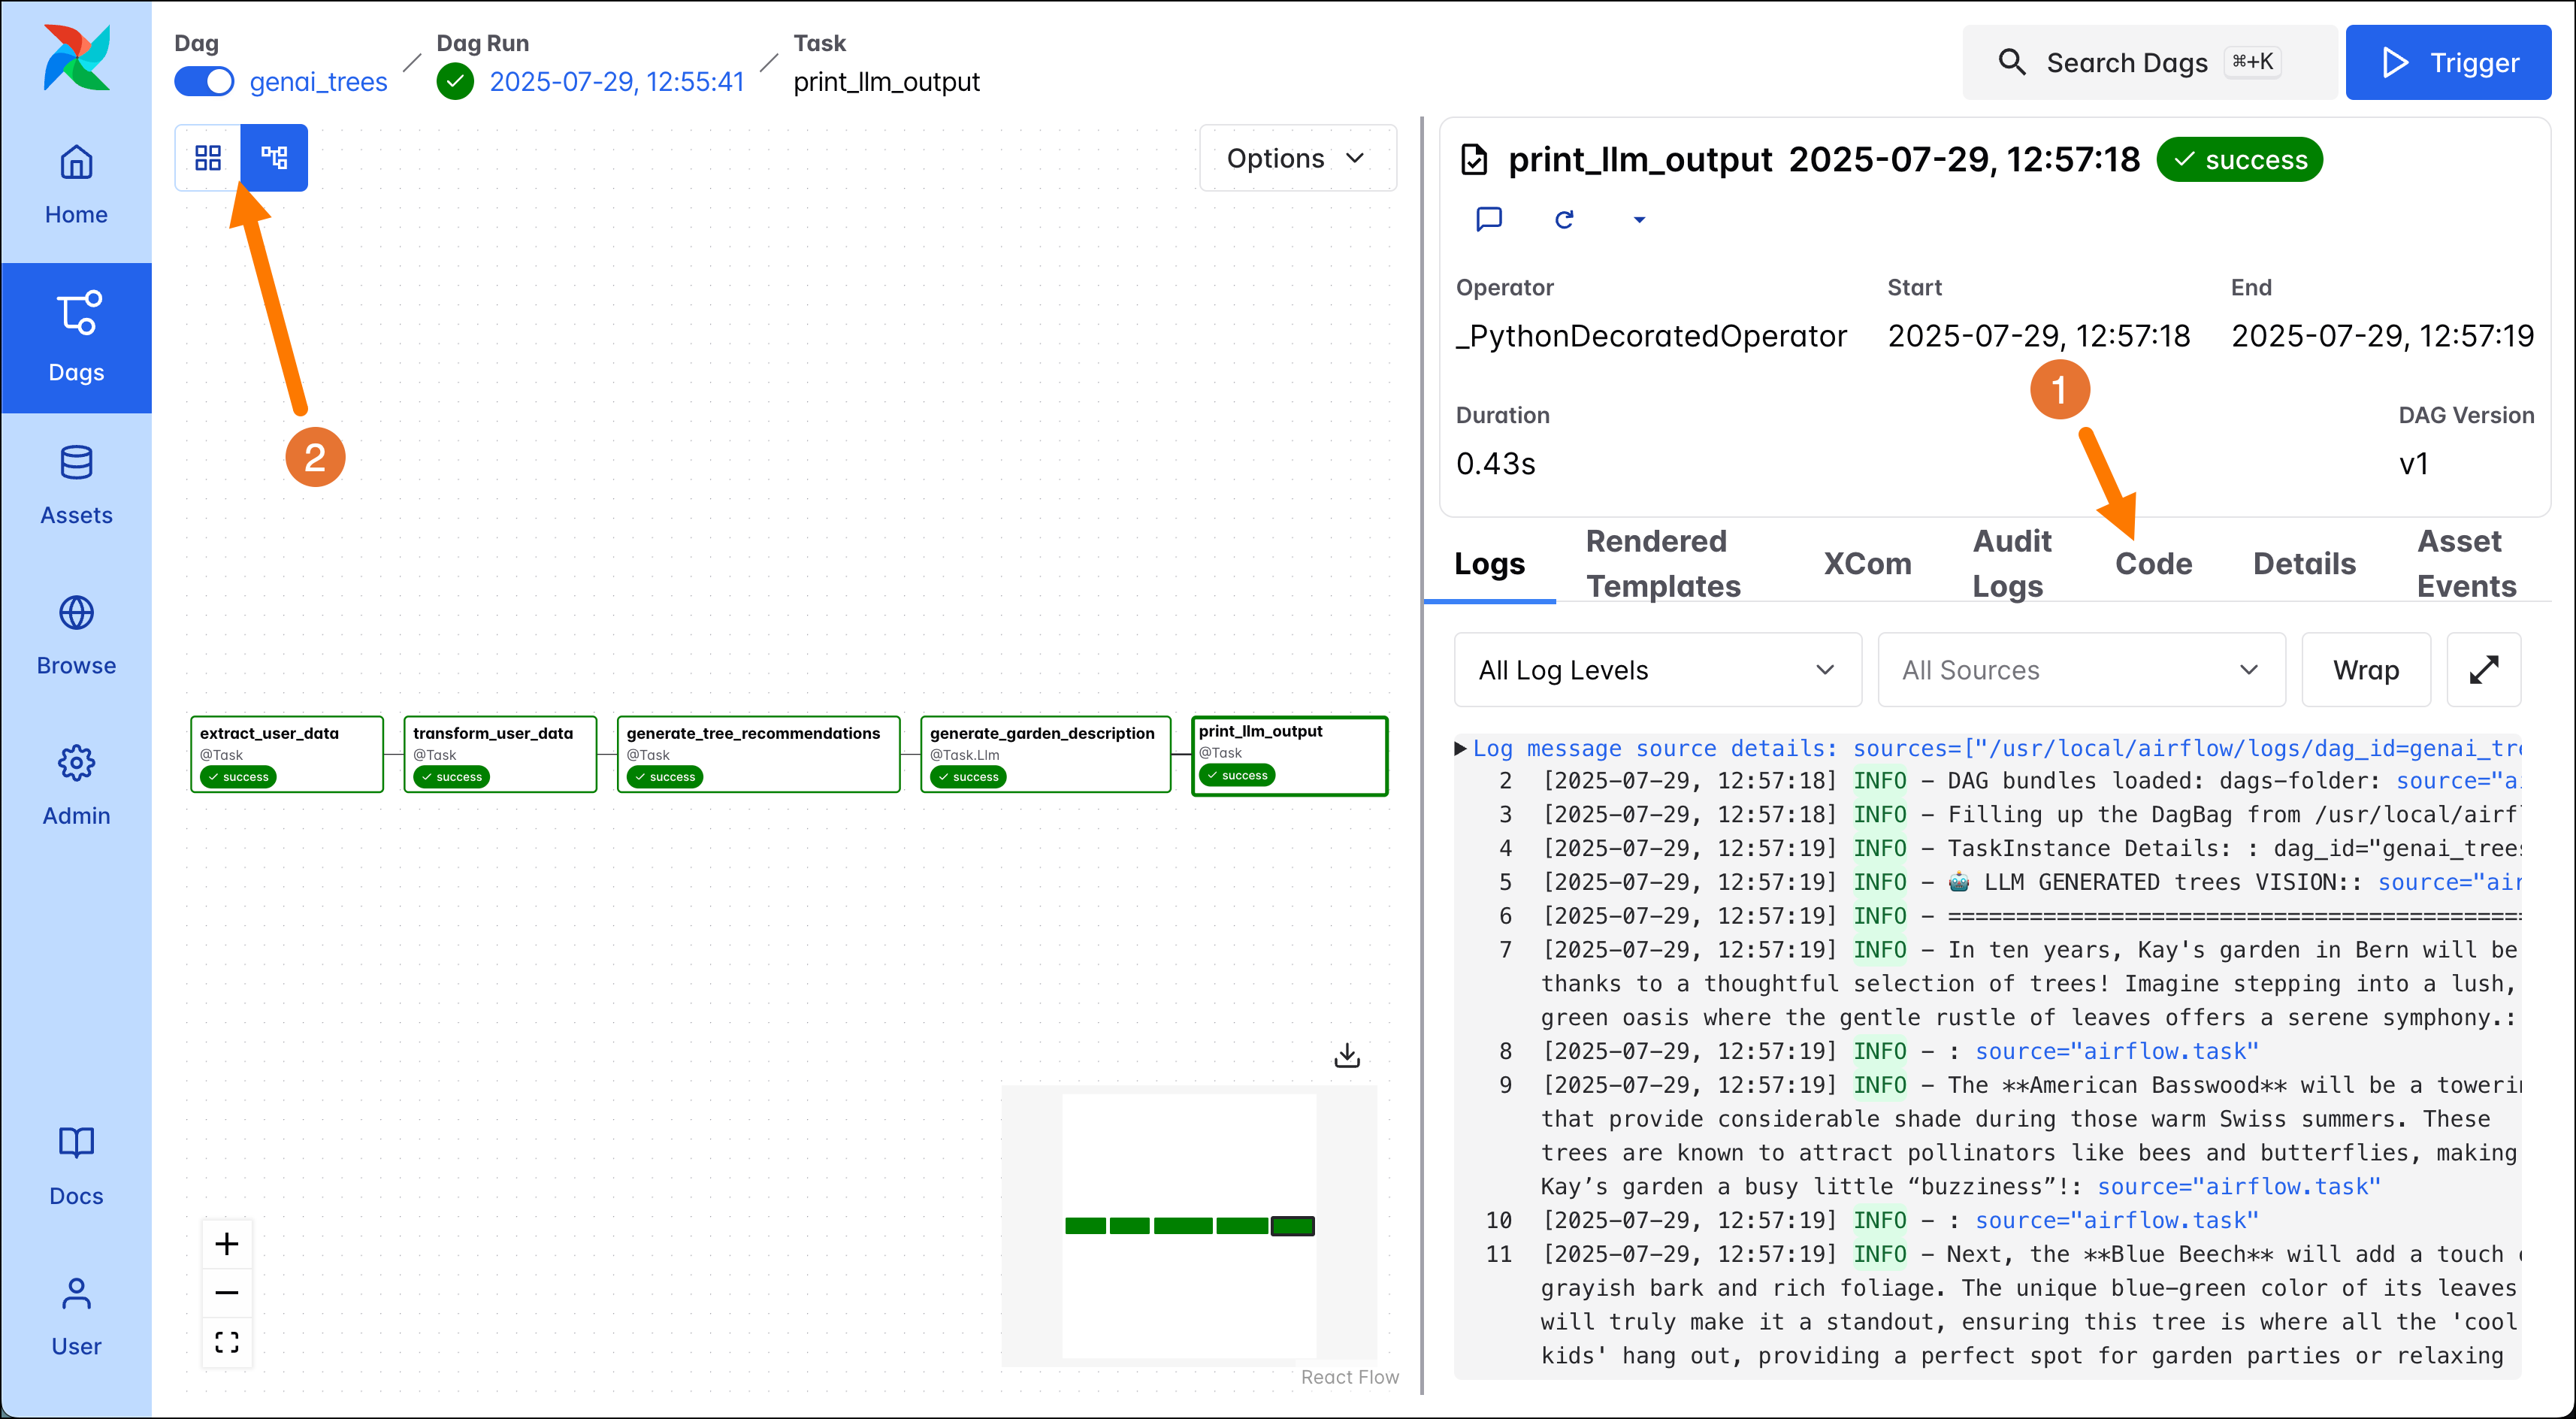Expand logs fullscreen with the diagonal arrows icon
The height and width of the screenshot is (1419, 2576).
tap(2484, 669)
